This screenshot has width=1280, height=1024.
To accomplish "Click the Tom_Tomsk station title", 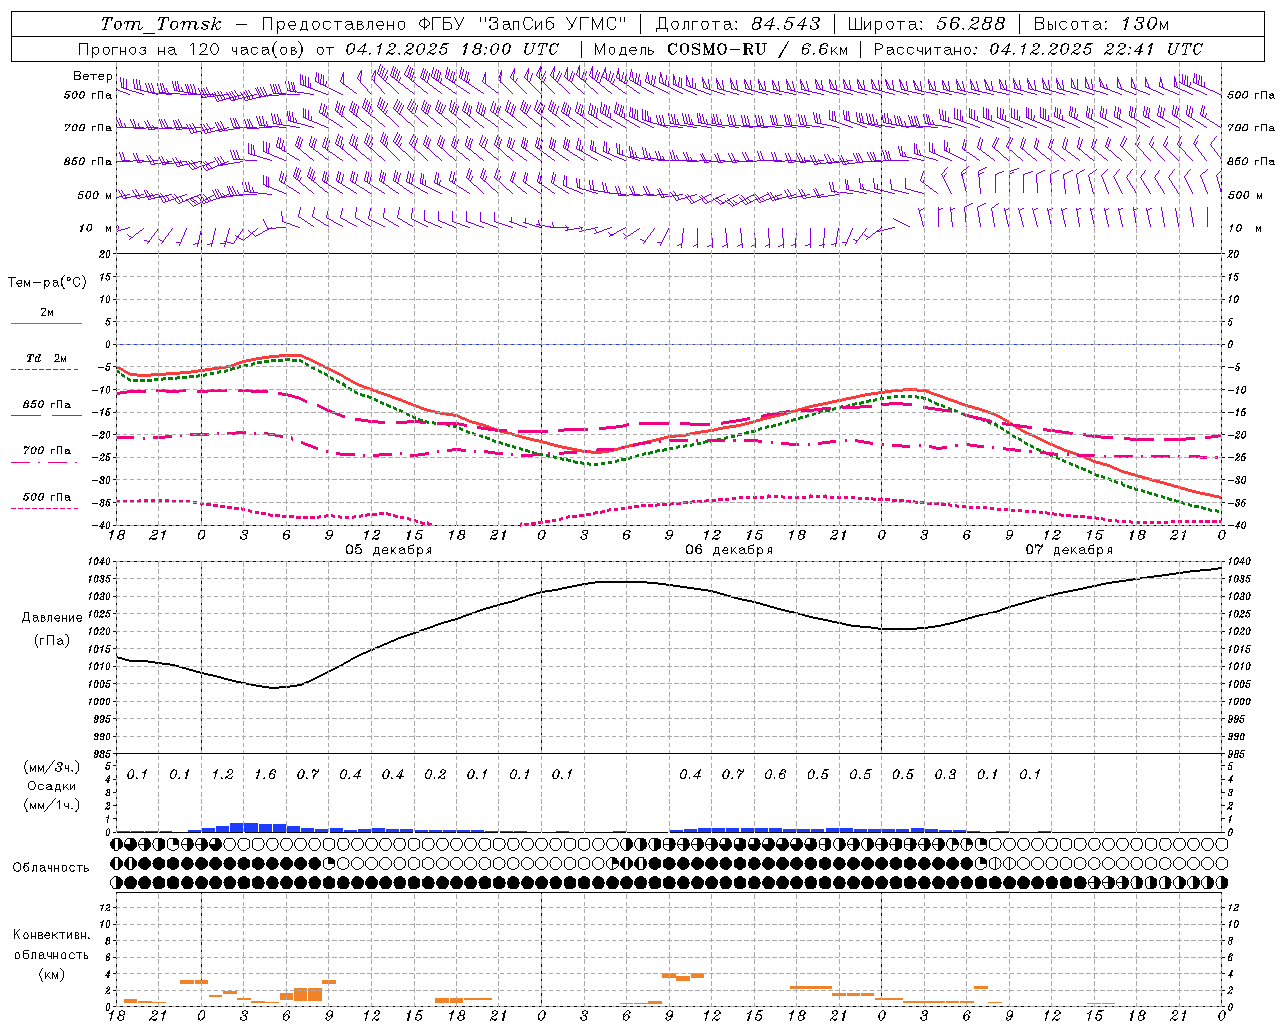I will [x=161, y=24].
